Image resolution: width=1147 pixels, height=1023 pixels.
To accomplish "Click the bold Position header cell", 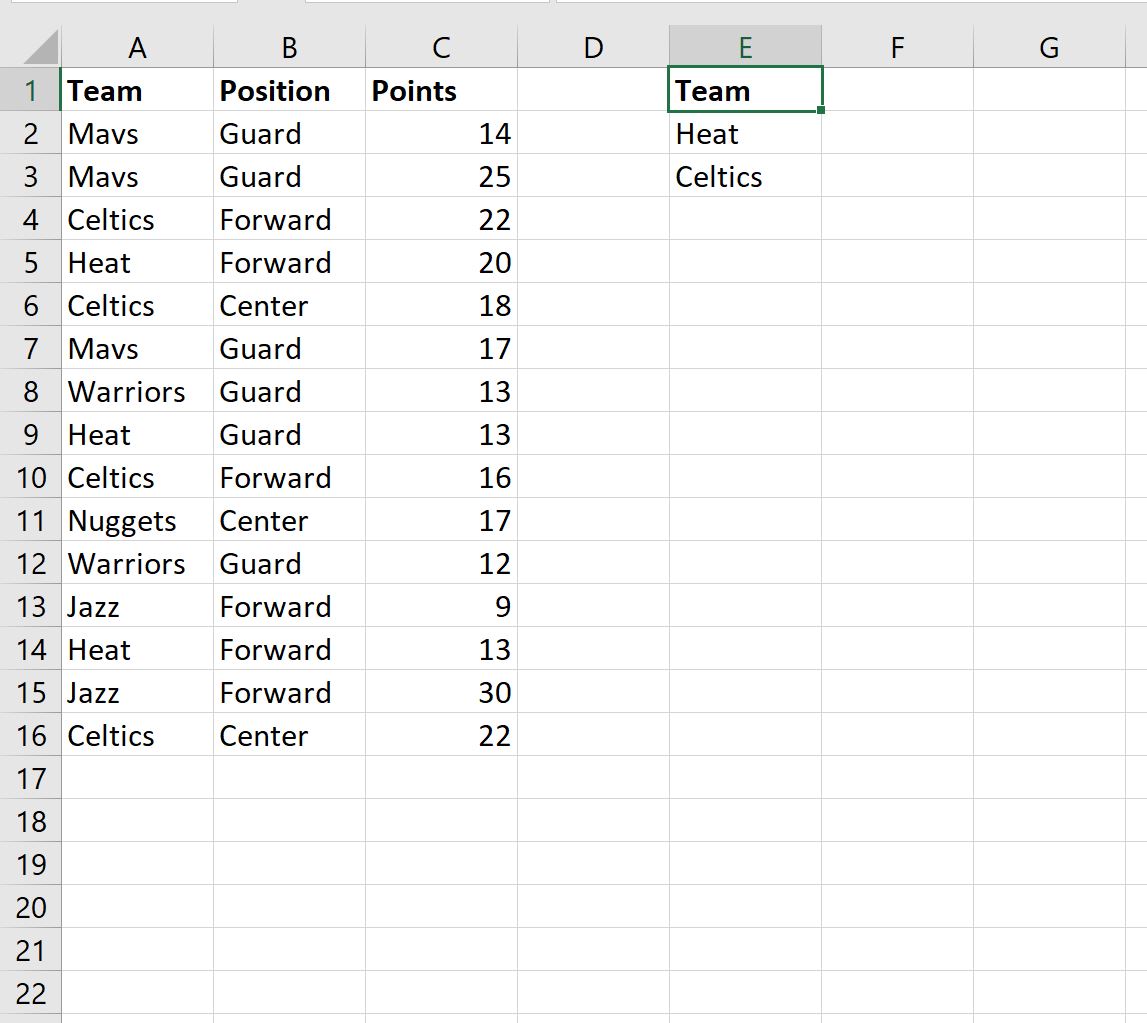I will [289, 91].
